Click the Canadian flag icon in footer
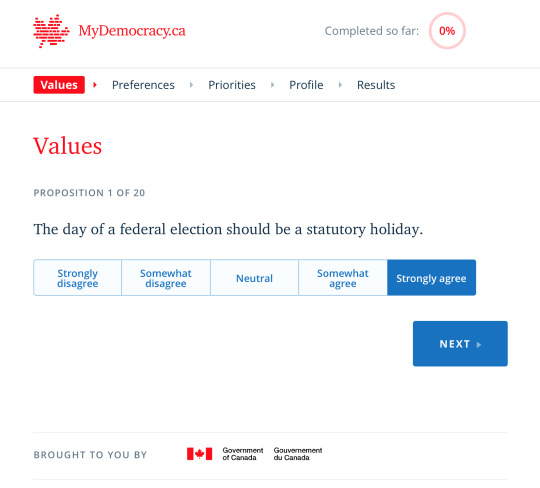Viewport: 540px width, 488px height. click(x=199, y=454)
